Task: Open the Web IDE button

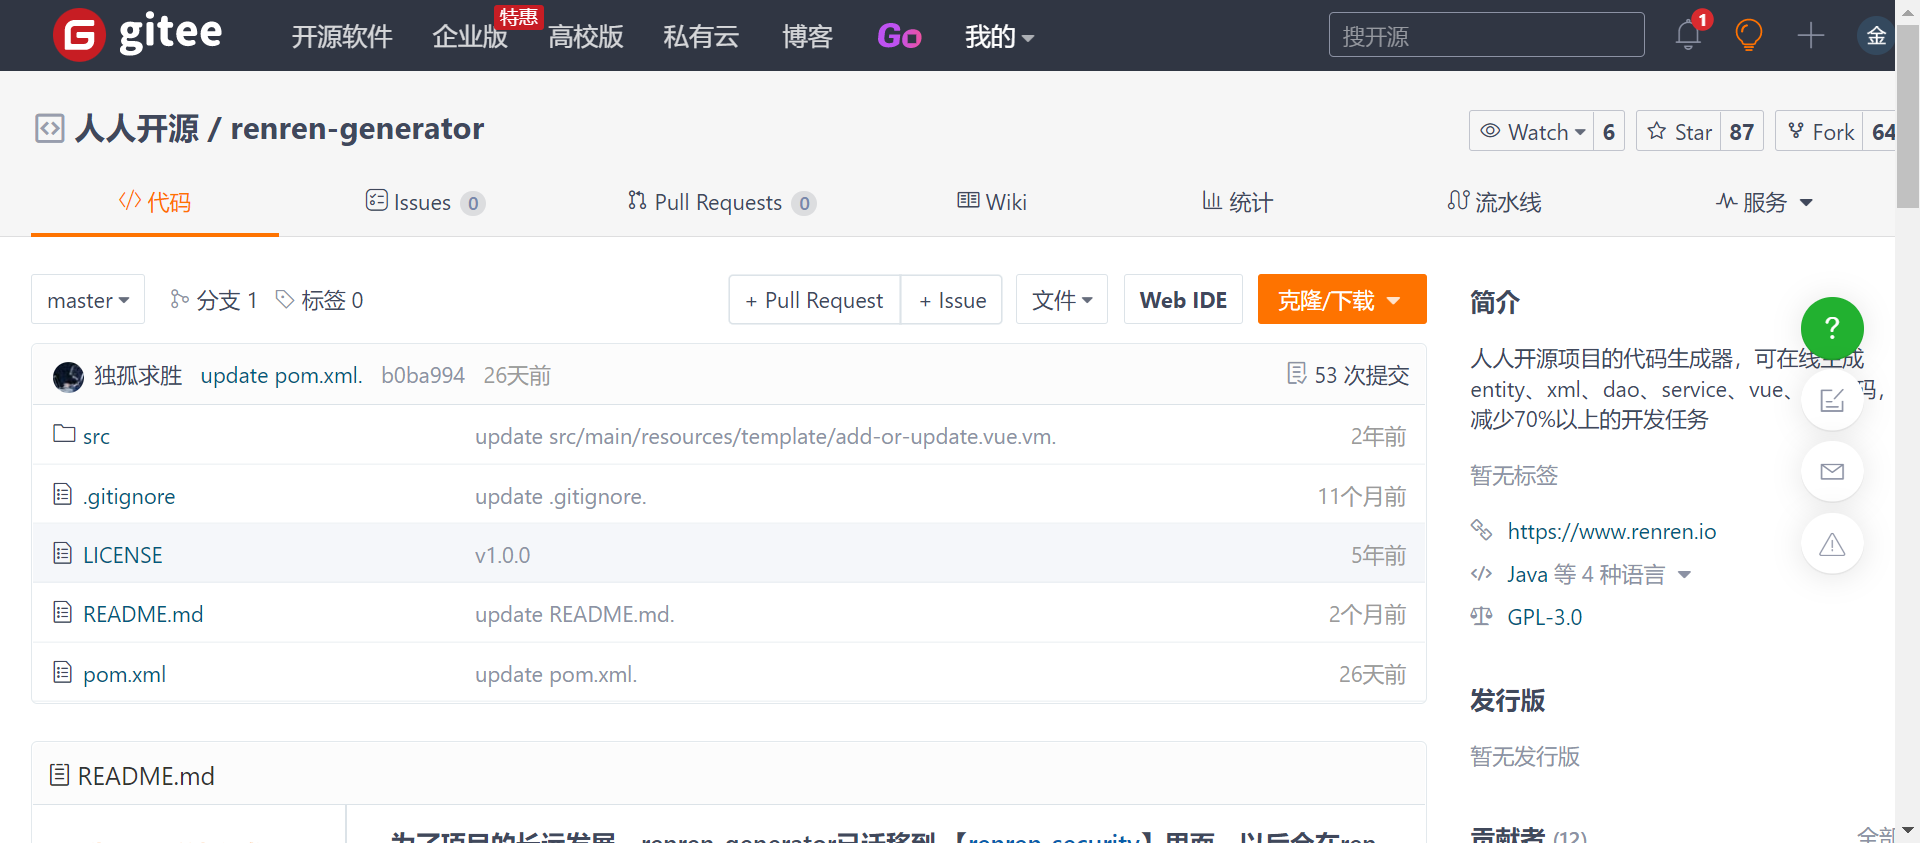Action: coord(1183,300)
